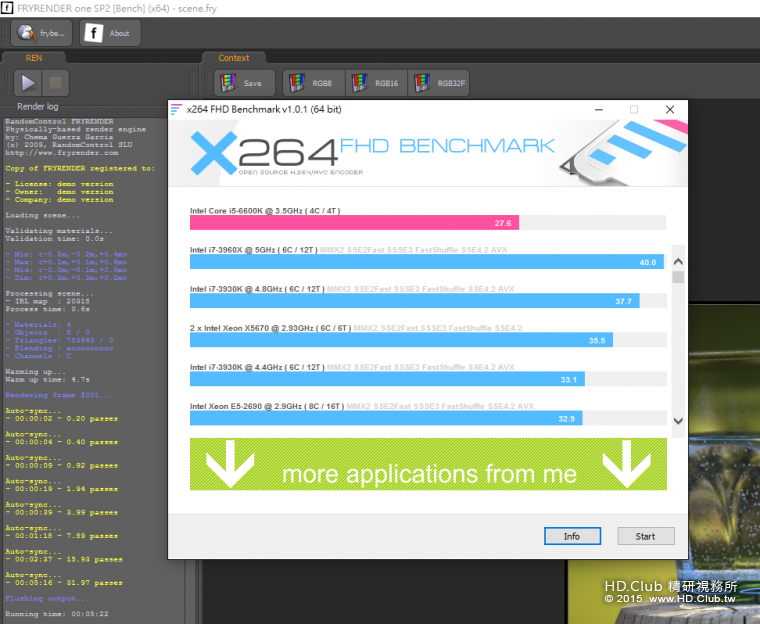Click the FRYRENDER title bar icon

click(x=7, y=7)
